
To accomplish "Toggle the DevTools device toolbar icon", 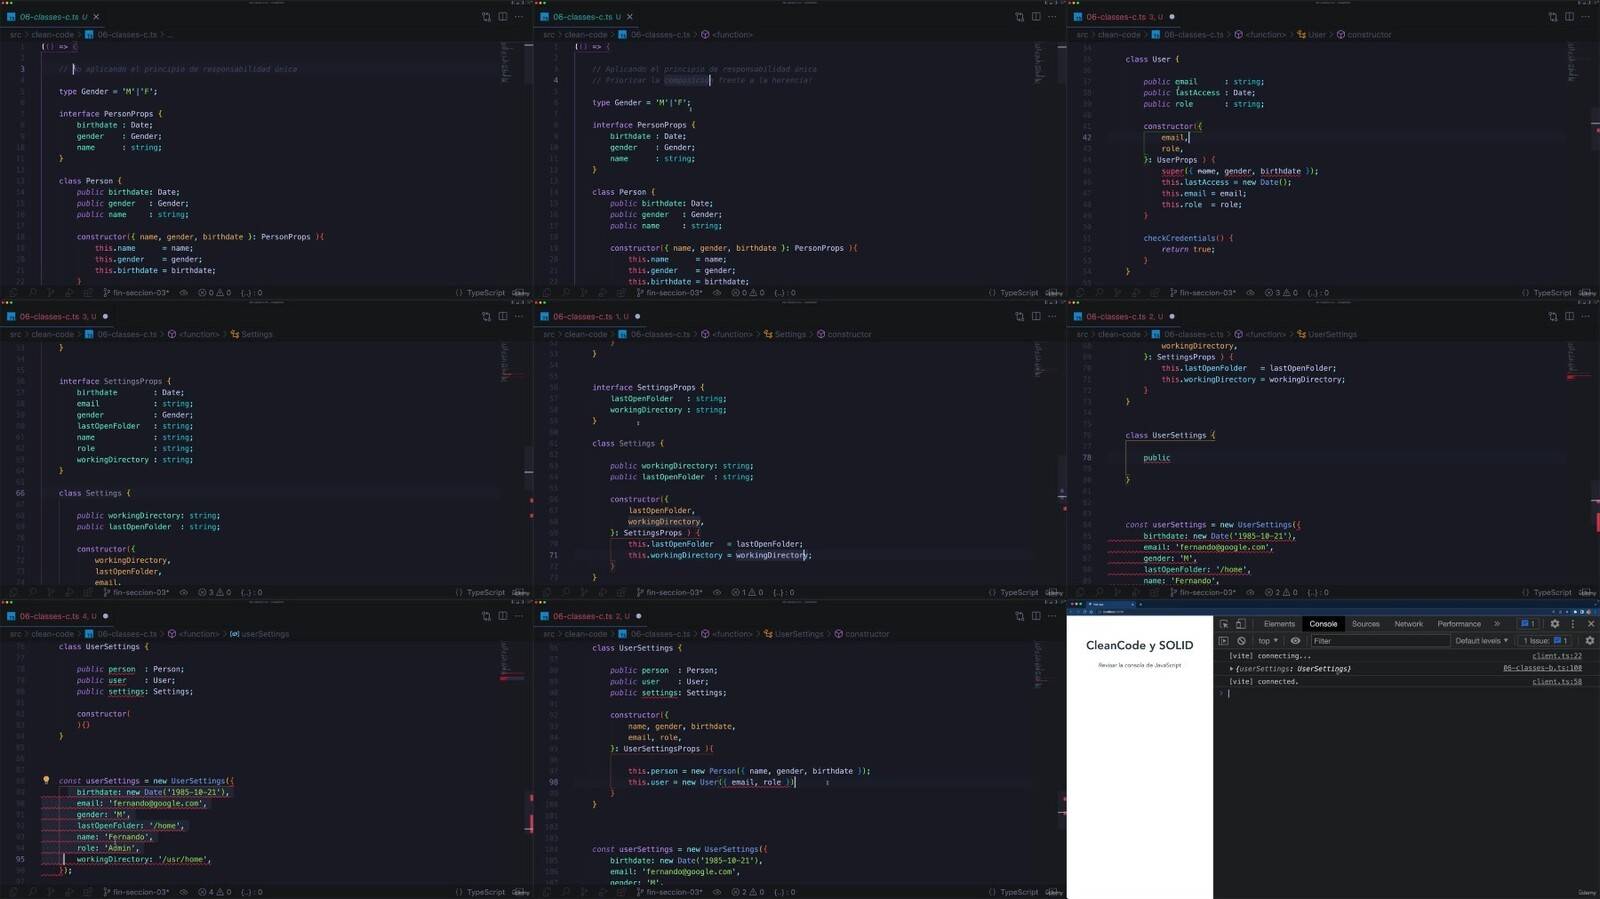I will [x=1241, y=624].
